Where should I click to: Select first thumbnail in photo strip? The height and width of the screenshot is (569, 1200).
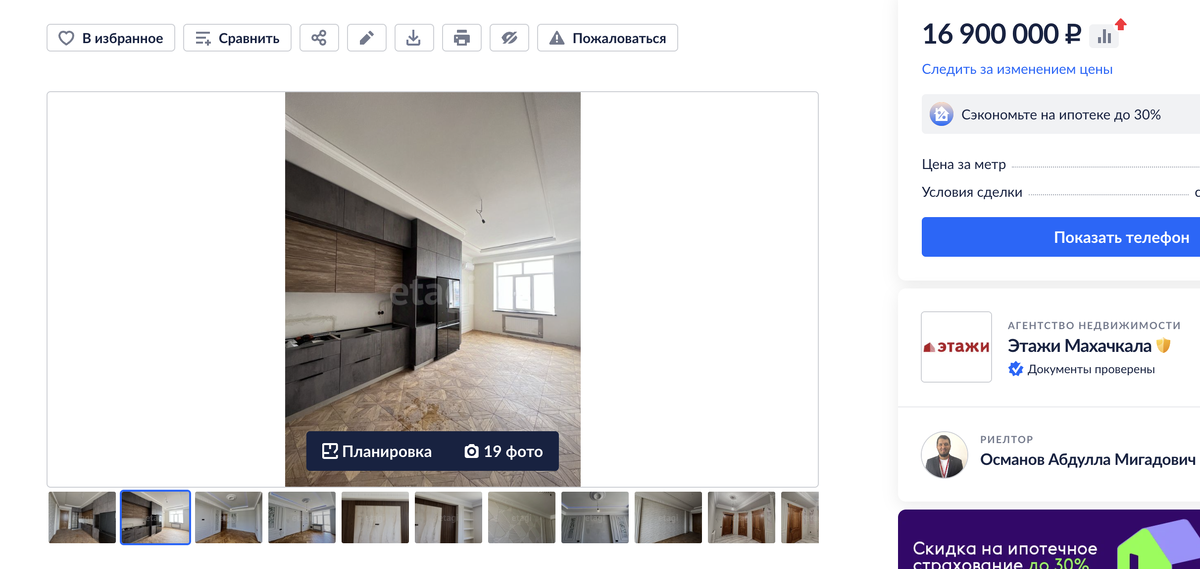pyautogui.click(x=82, y=517)
